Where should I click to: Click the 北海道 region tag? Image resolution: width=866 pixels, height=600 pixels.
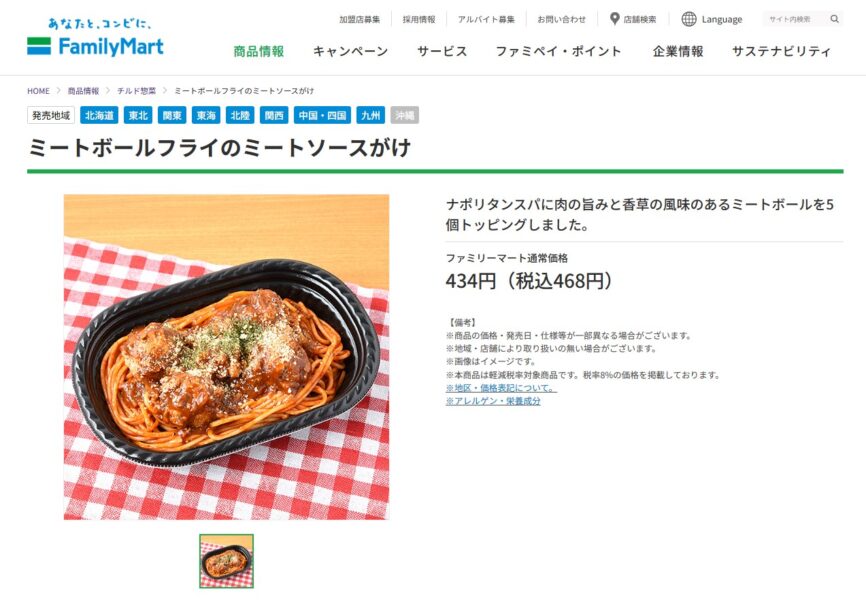click(x=99, y=115)
